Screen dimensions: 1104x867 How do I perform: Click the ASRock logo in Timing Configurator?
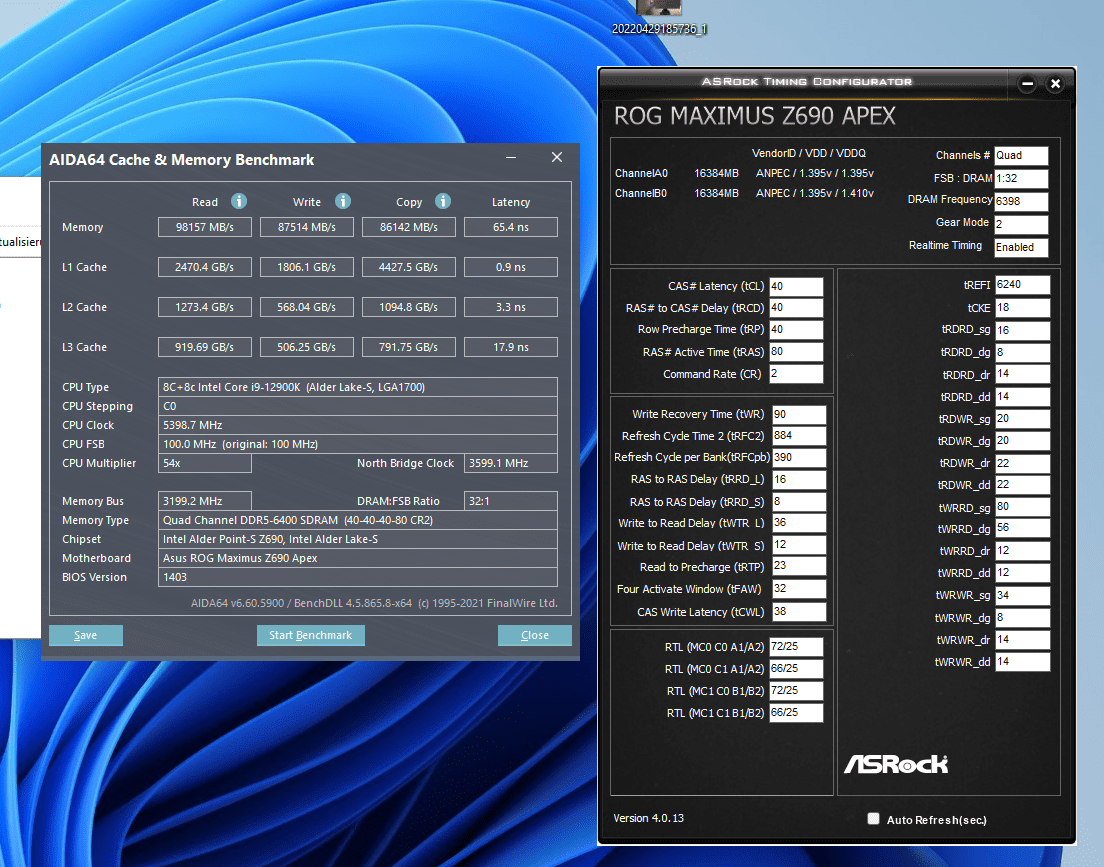pyautogui.click(x=896, y=764)
